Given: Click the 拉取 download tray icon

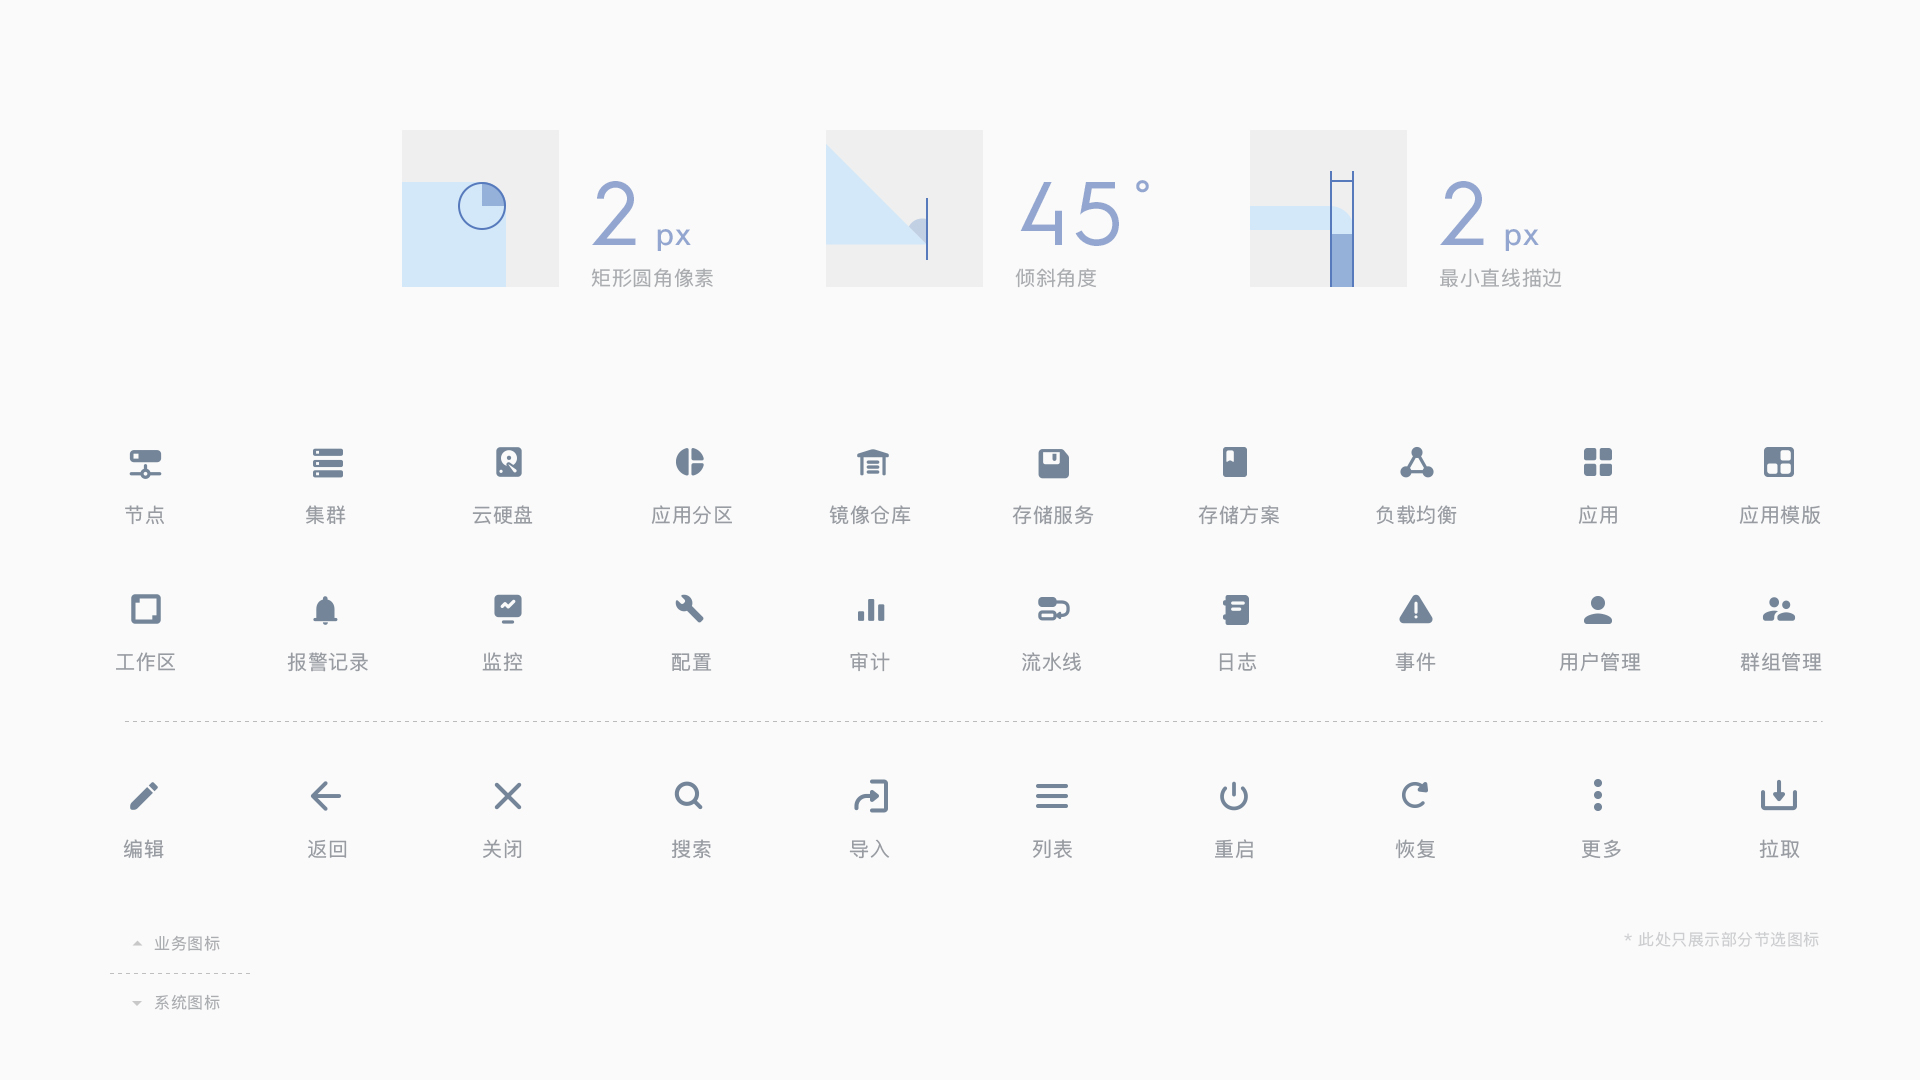Looking at the screenshot, I should point(1779,796).
